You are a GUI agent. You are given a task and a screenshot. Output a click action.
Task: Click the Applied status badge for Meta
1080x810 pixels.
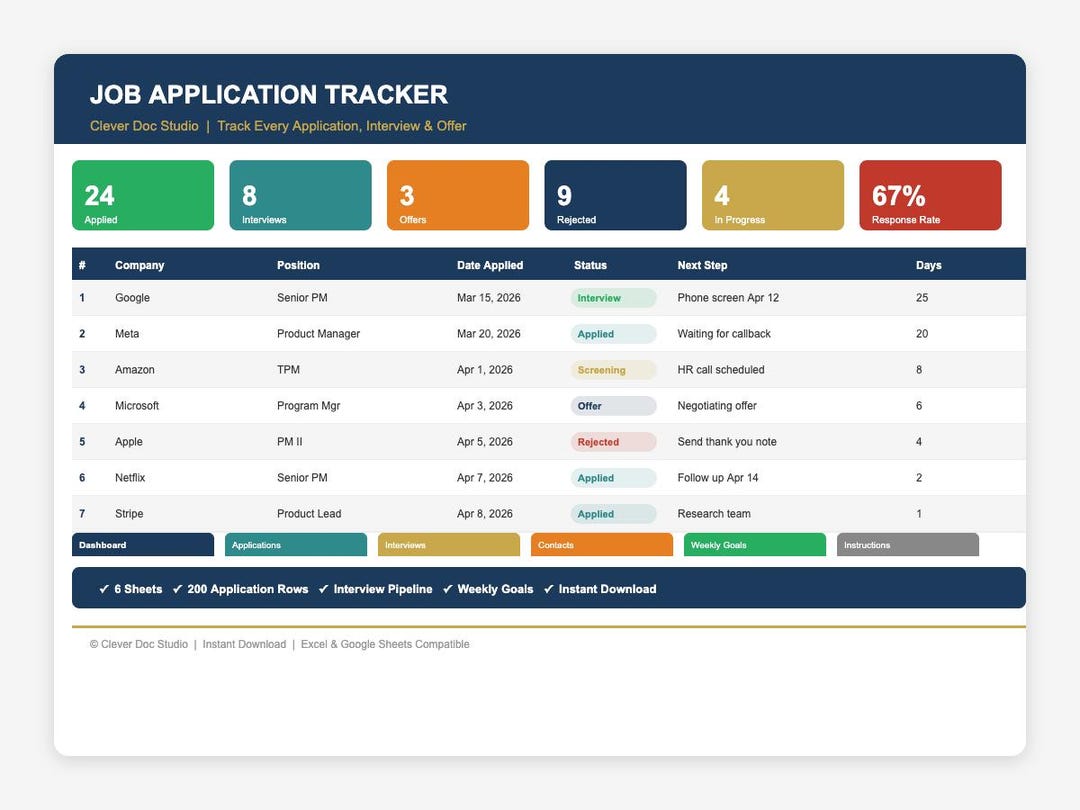pos(613,333)
